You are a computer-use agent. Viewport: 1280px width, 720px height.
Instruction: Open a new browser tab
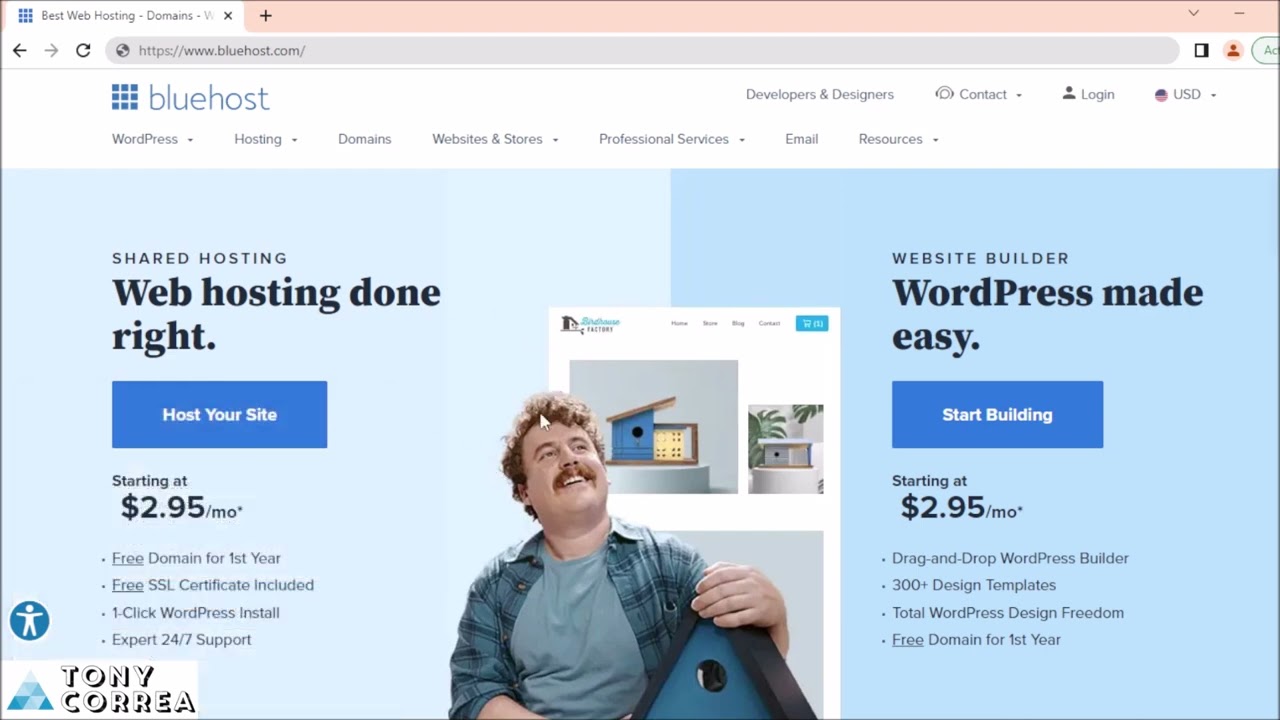coord(265,16)
